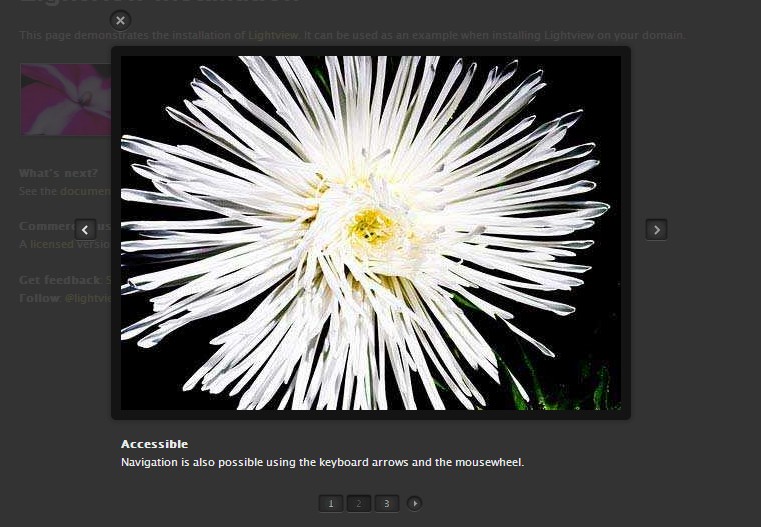Click the "Follow" label text
Viewport: 761px width, 527px height.
tap(39, 298)
